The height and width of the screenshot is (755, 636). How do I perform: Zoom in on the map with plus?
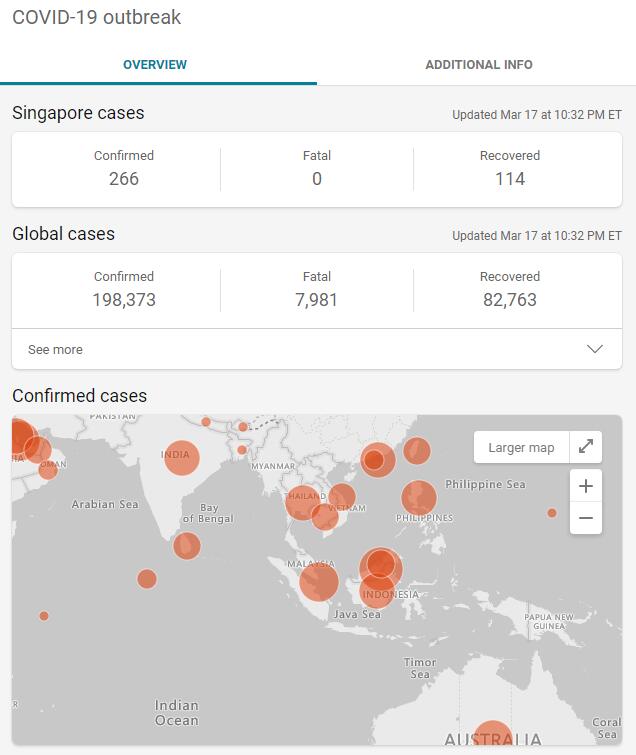(x=585, y=486)
